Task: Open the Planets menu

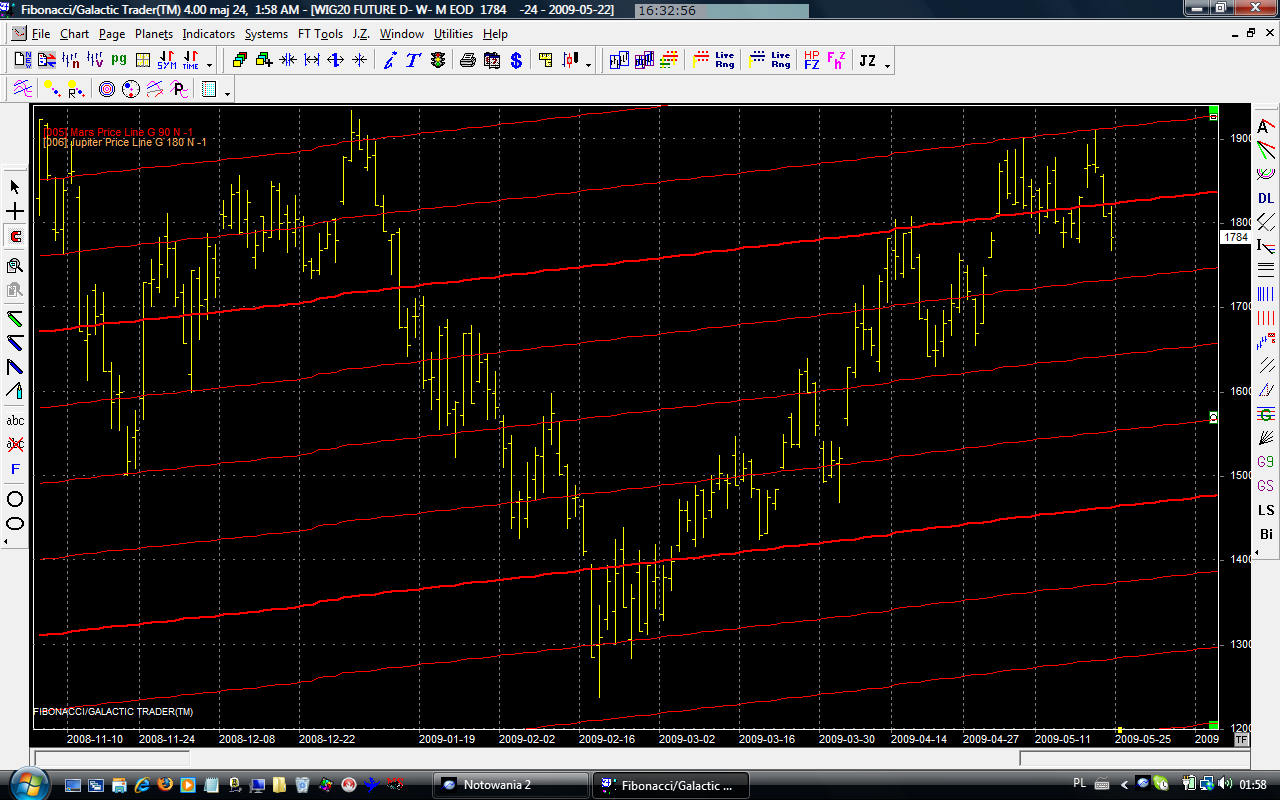Action: [x=154, y=34]
